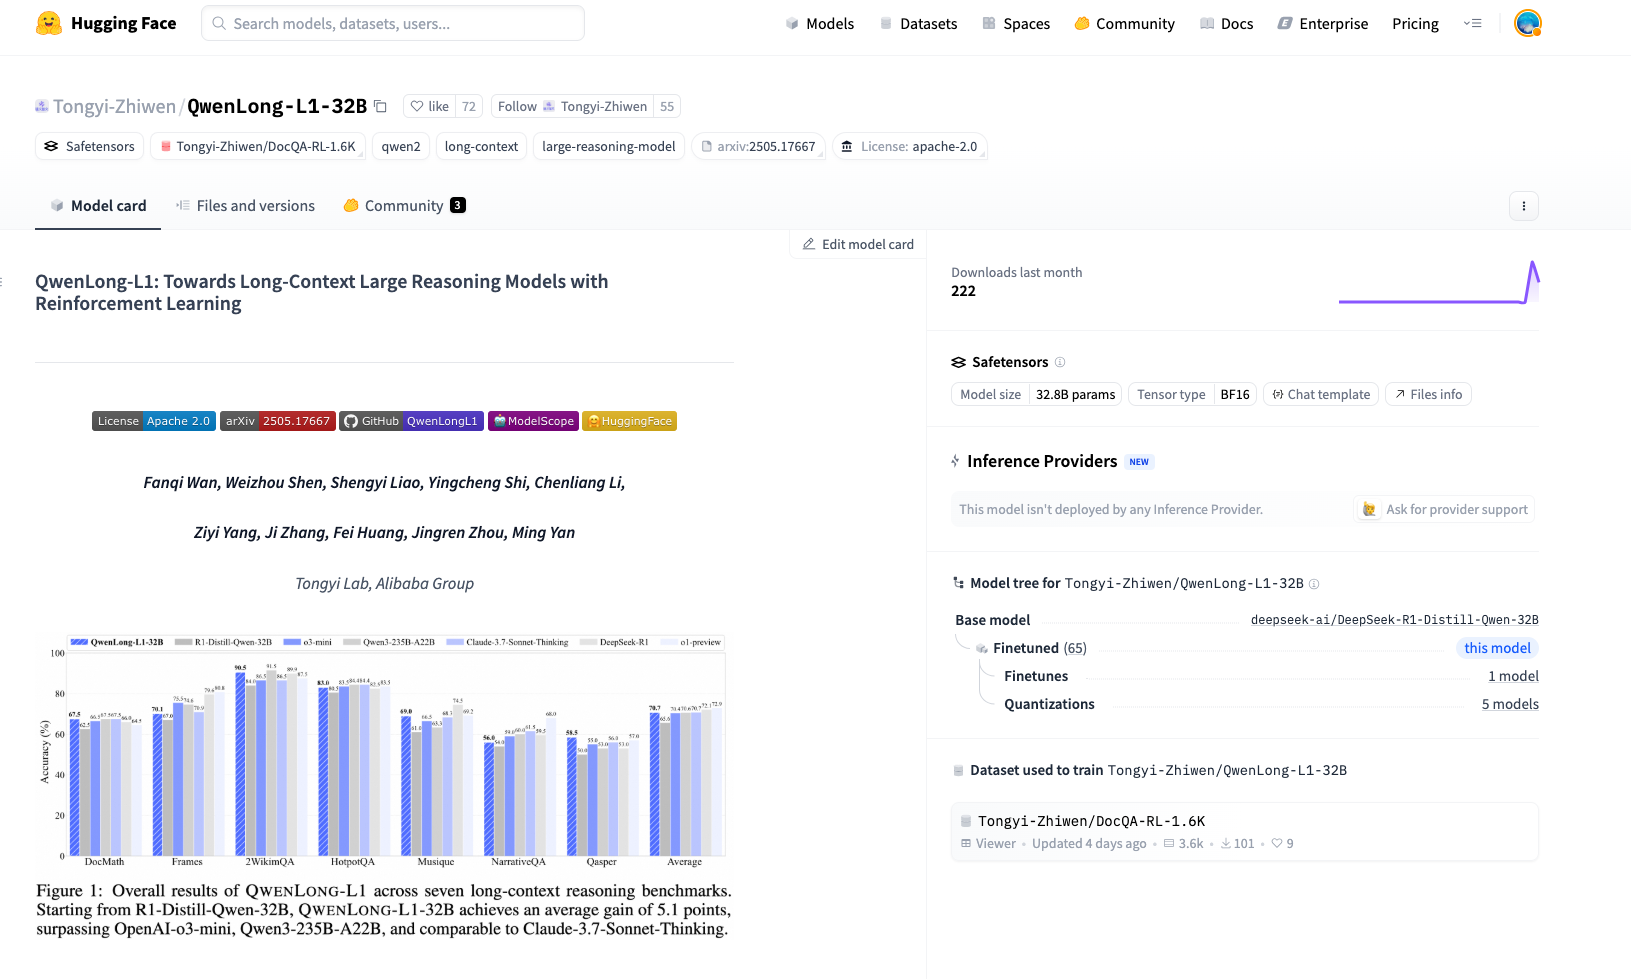Open the arxiv:2505.17667 tag
The width and height of the screenshot is (1631, 979).
click(x=758, y=146)
